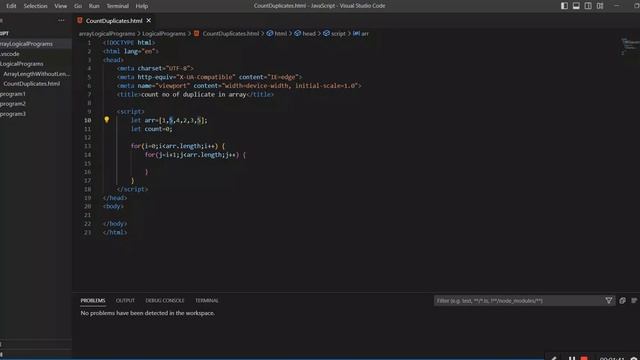Click line number 10 in gutter
This screenshot has width=640, height=360.
point(88,120)
